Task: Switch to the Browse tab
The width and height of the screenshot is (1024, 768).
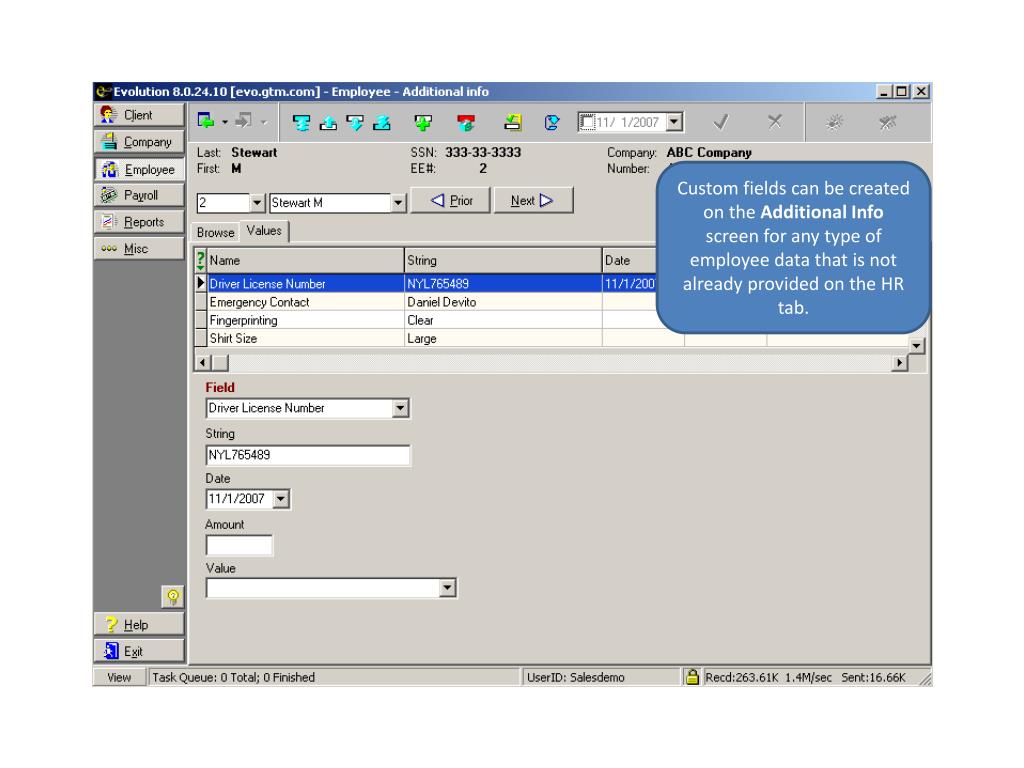Action: [x=216, y=232]
